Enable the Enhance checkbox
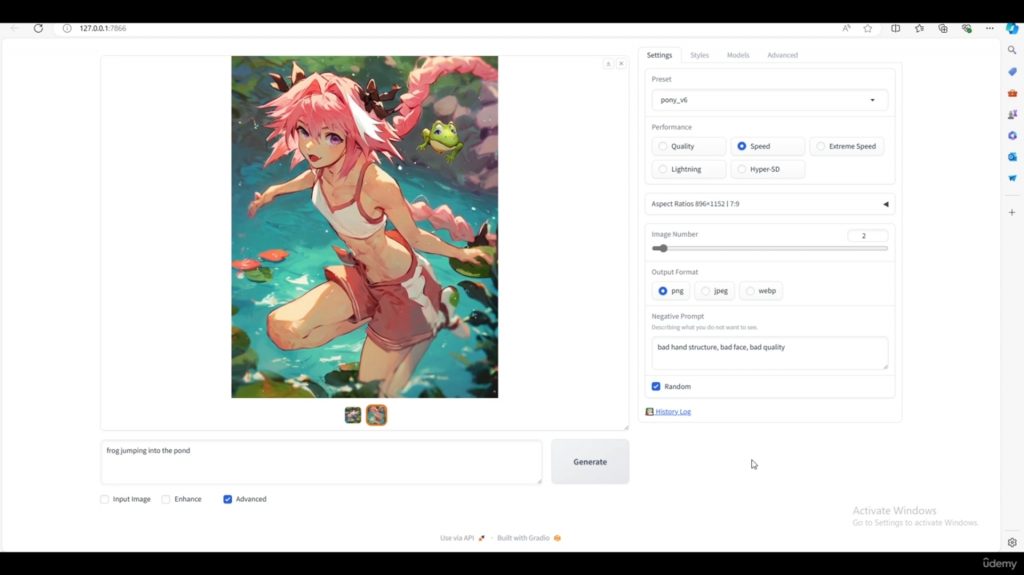Image resolution: width=1024 pixels, height=575 pixels. click(166, 499)
